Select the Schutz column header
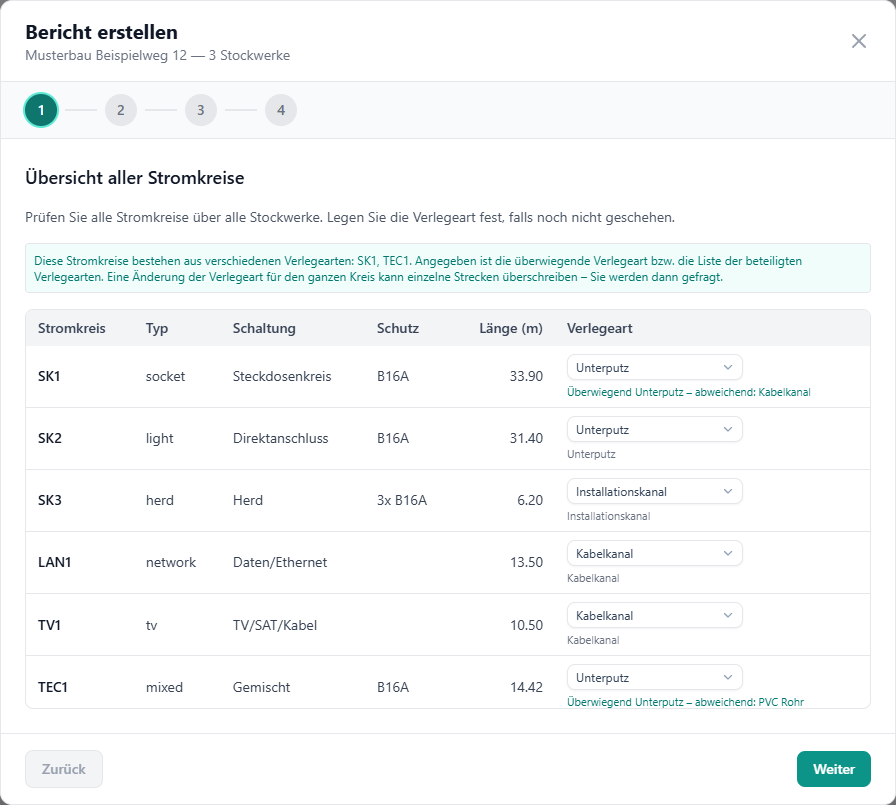This screenshot has height=805, width=896. [x=398, y=329]
